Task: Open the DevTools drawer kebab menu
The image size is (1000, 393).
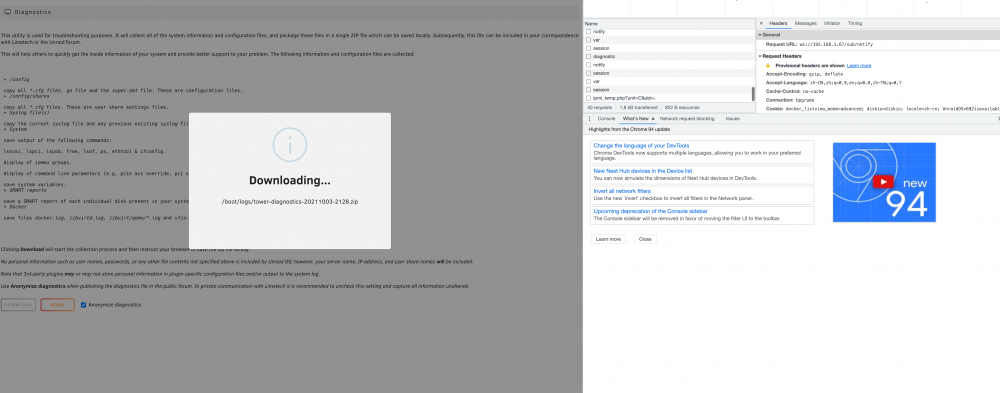Action: pyautogui.click(x=589, y=119)
